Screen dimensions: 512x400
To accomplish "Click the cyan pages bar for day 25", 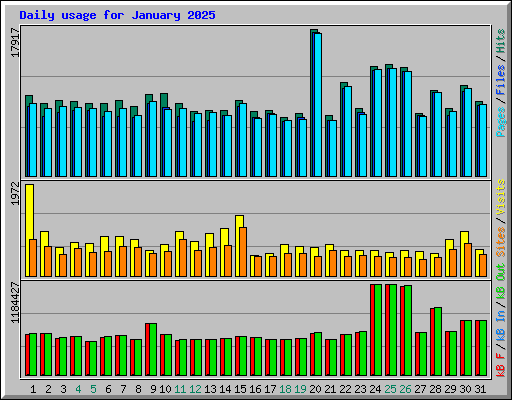I will click(393, 122).
